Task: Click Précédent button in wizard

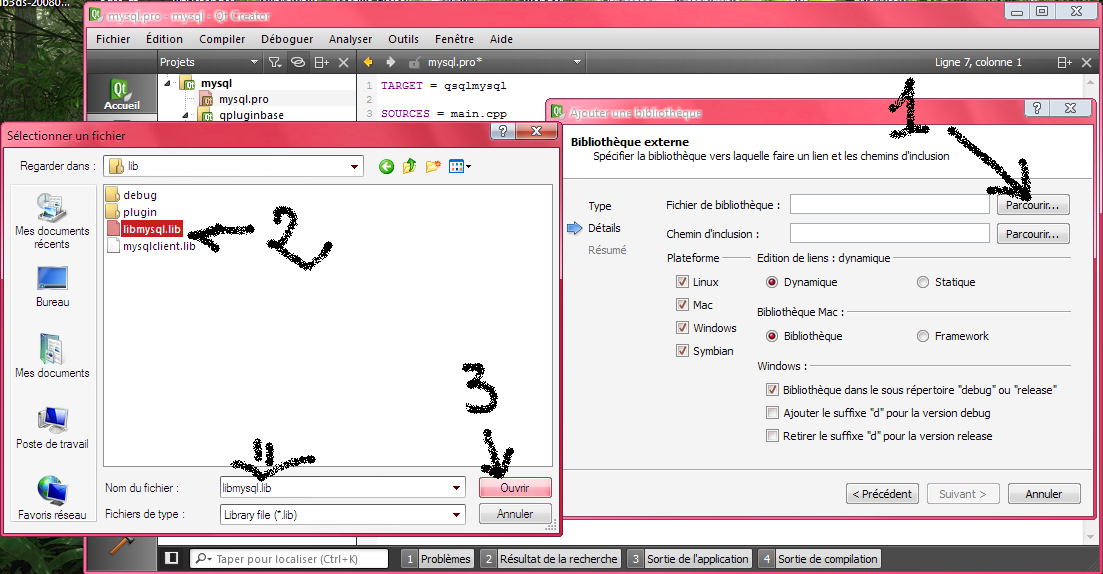Action: (x=882, y=494)
